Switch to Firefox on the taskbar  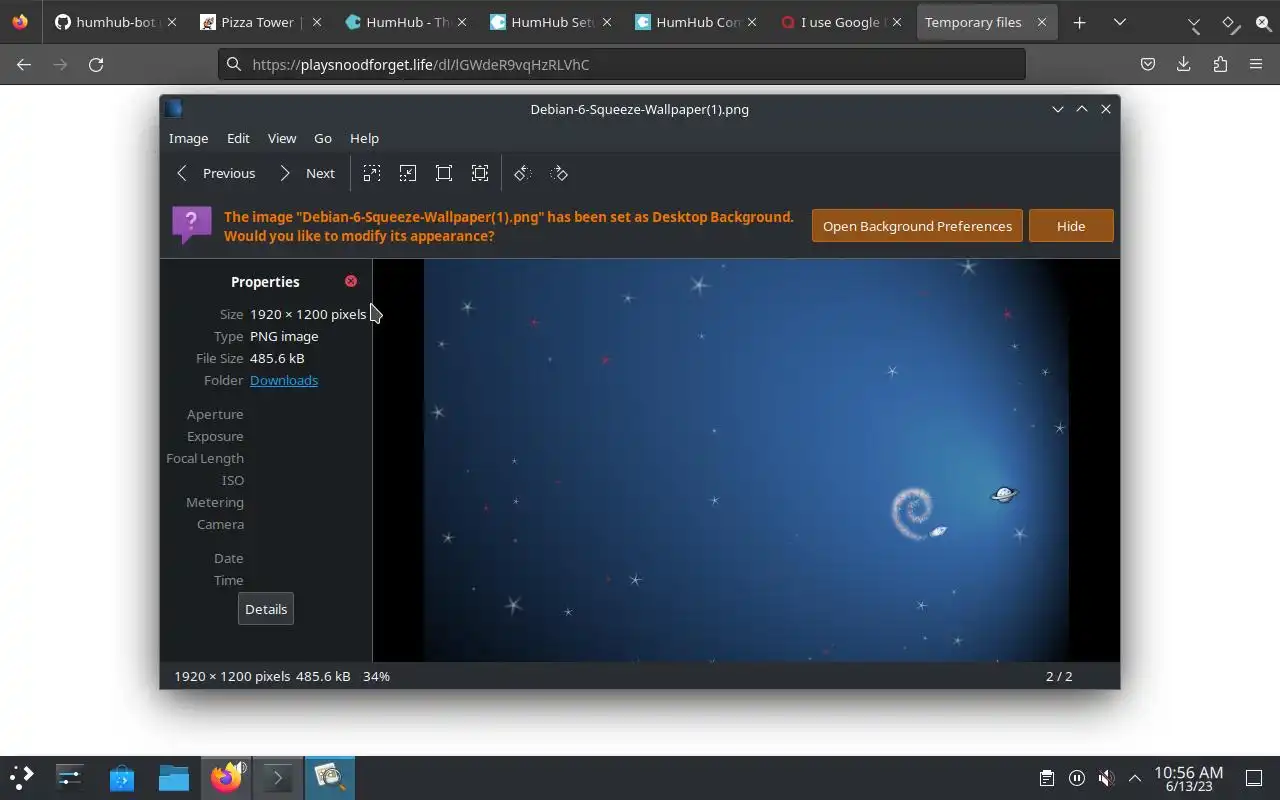tap(227, 777)
